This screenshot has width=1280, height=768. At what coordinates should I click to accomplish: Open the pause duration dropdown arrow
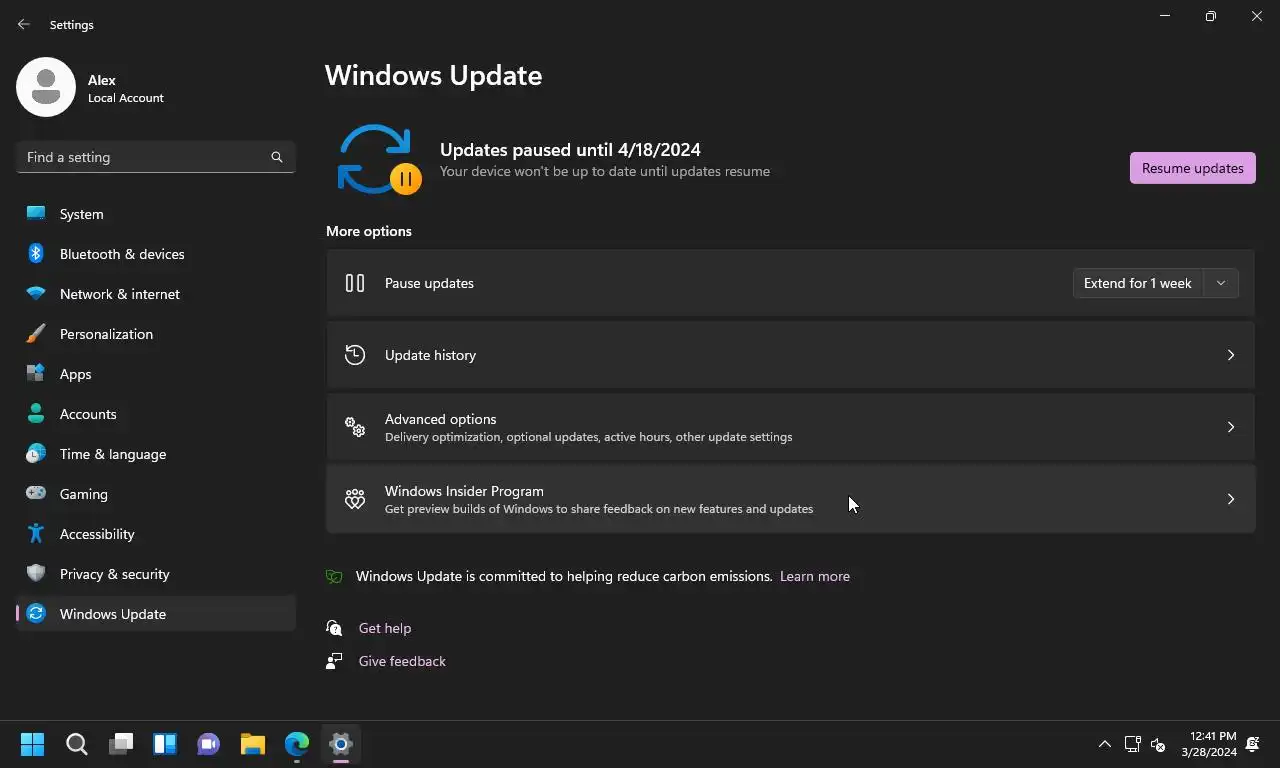click(x=1221, y=283)
